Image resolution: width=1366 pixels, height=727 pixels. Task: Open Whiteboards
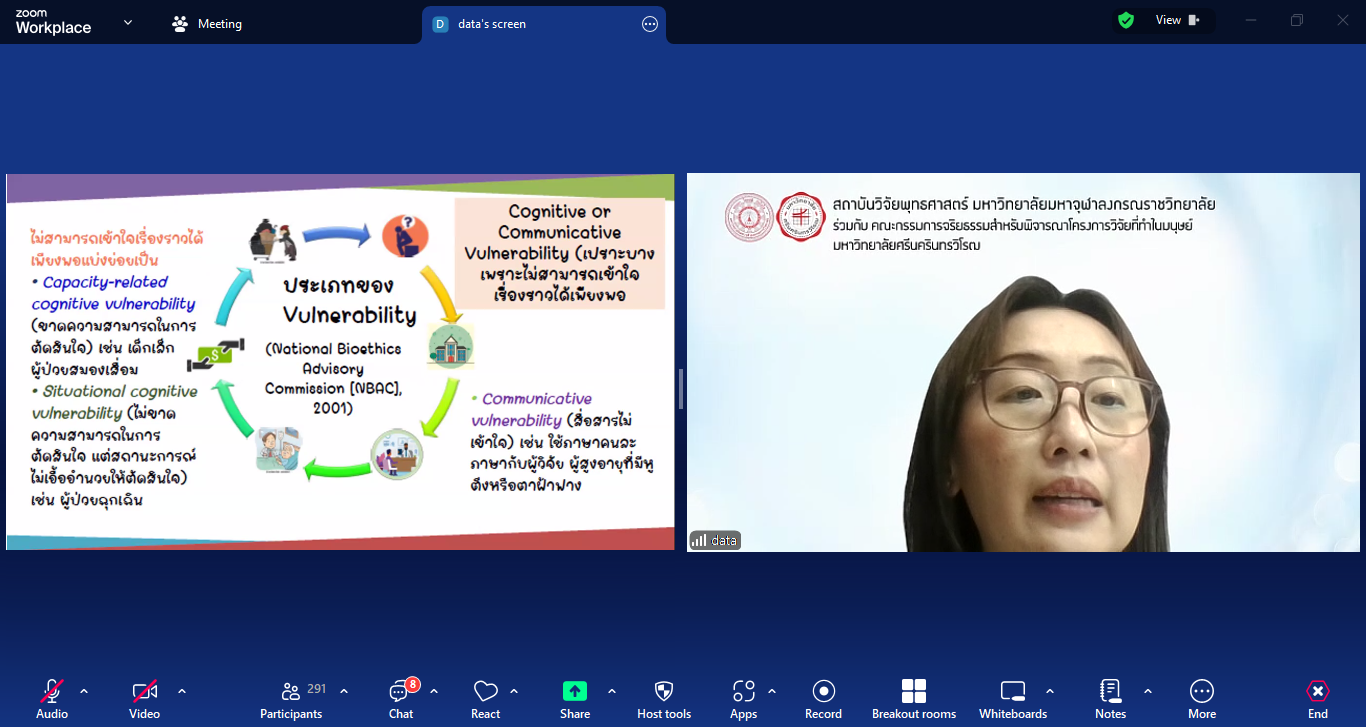[1013, 692]
